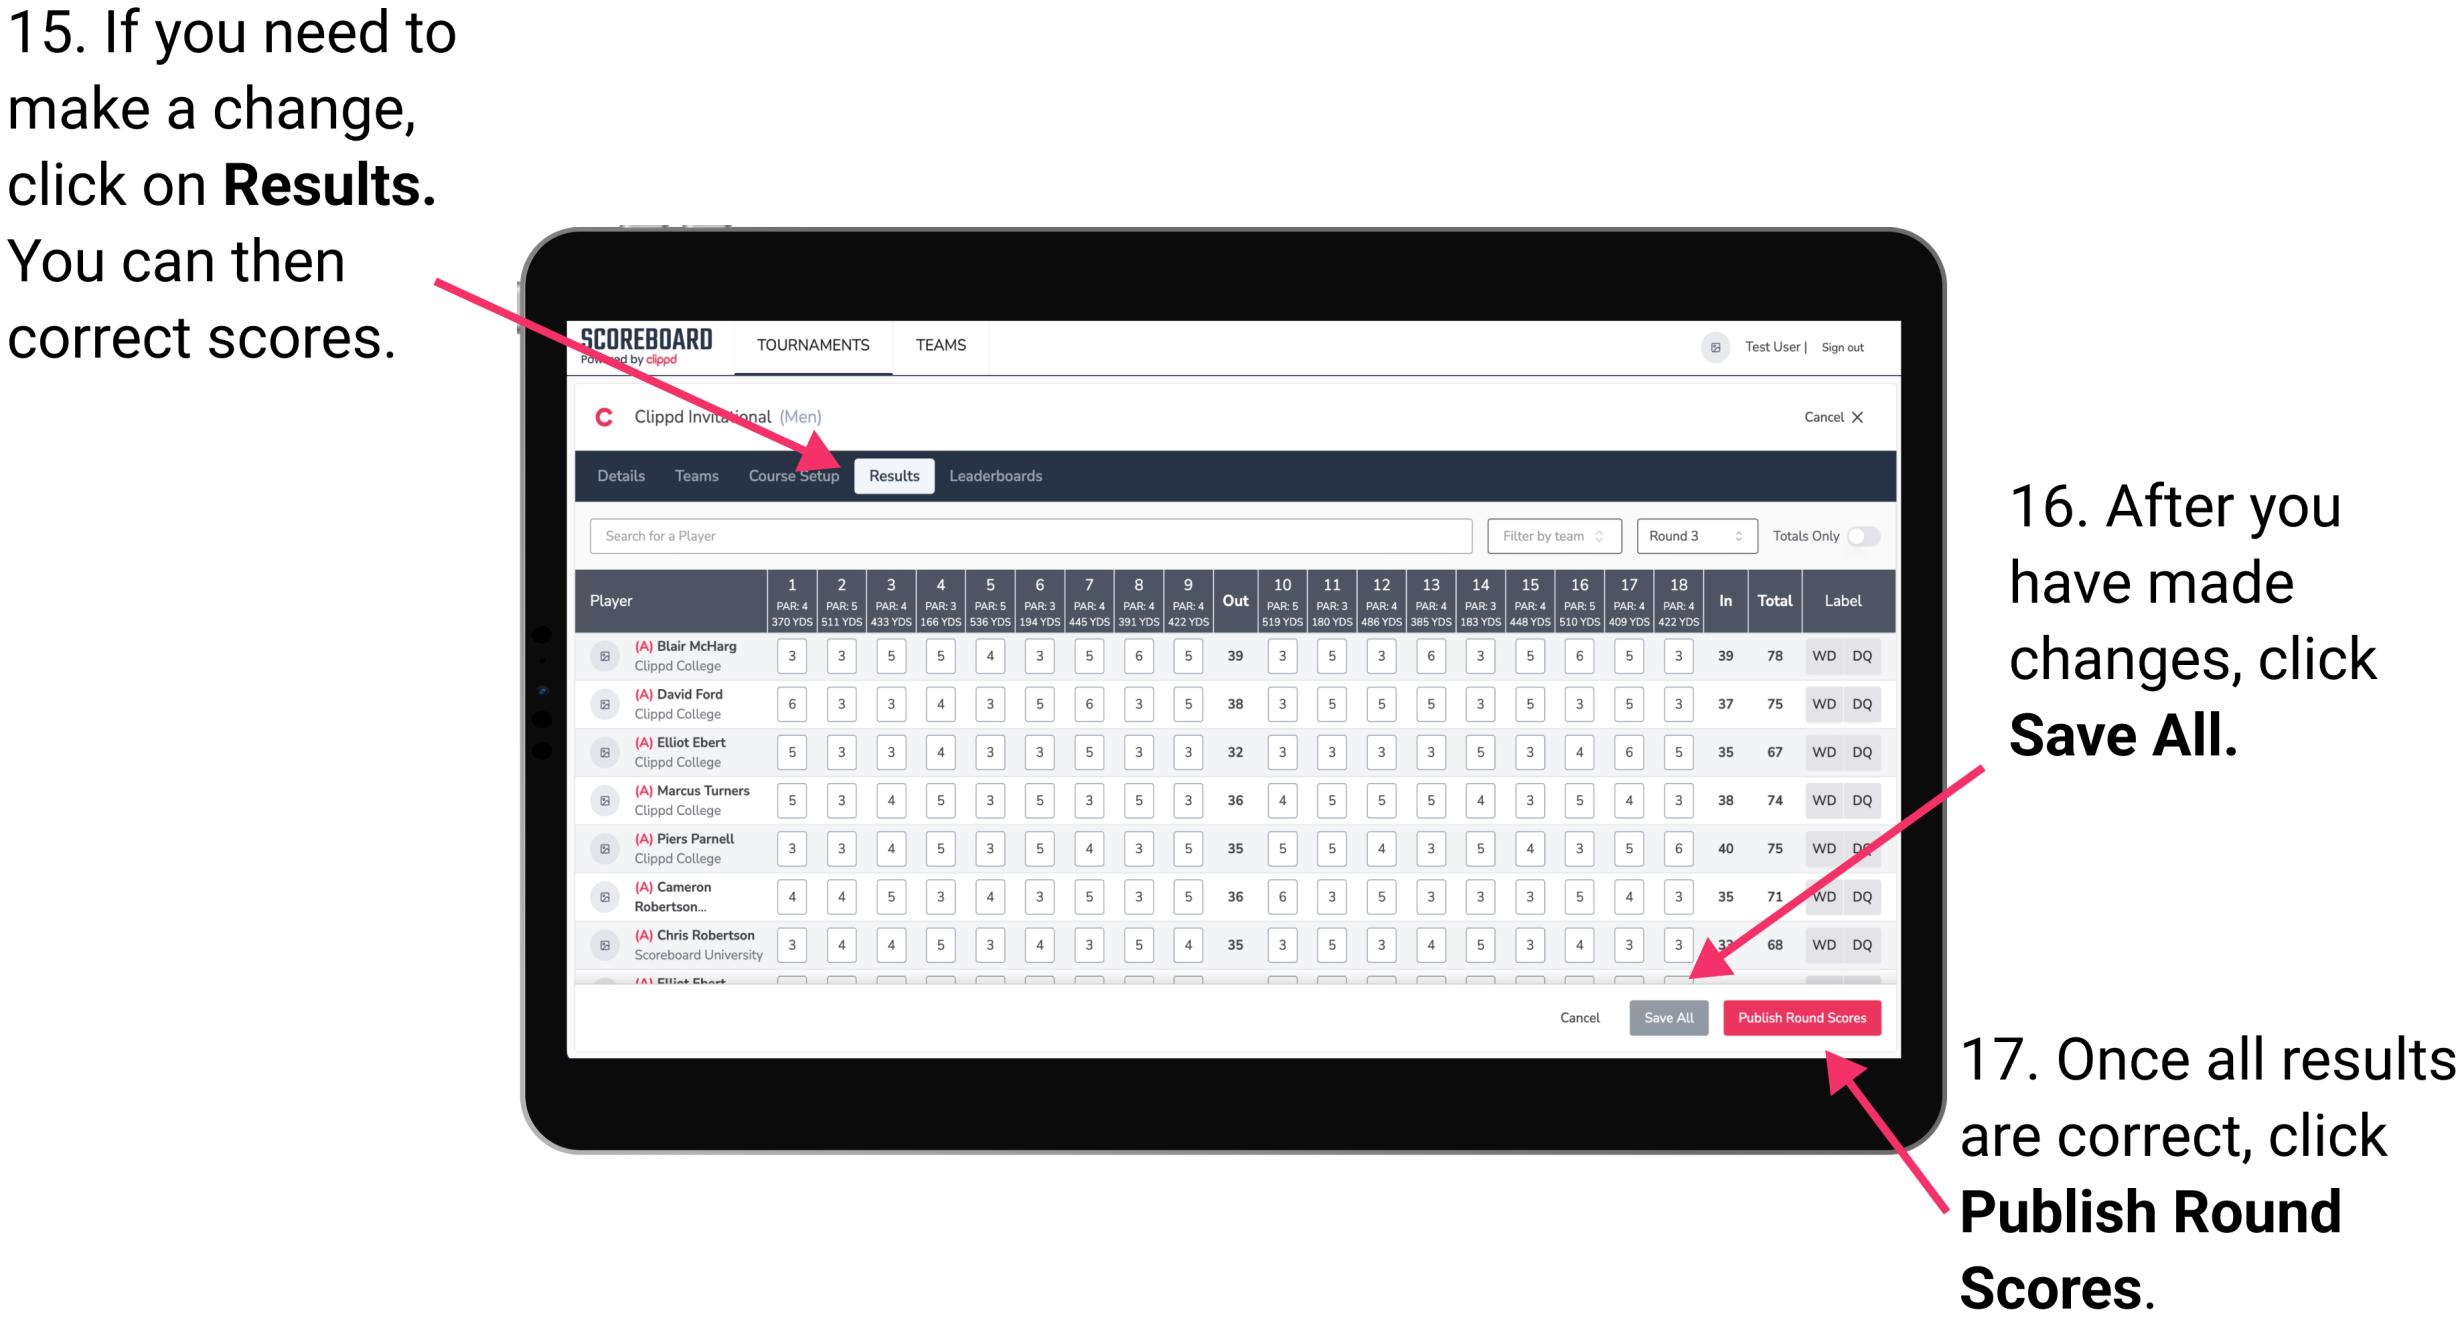
Task: Click the Leaderboards tab
Action: [1001, 475]
